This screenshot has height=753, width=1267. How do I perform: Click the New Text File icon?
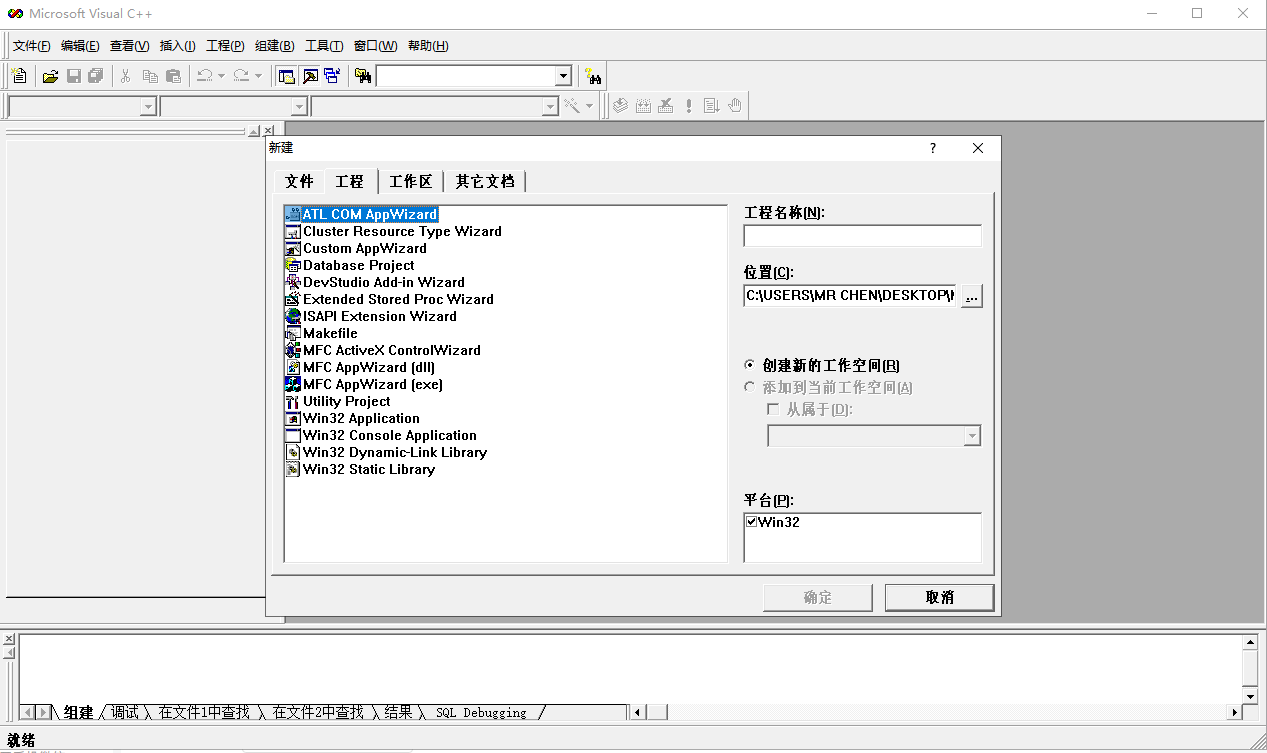click(x=18, y=75)
